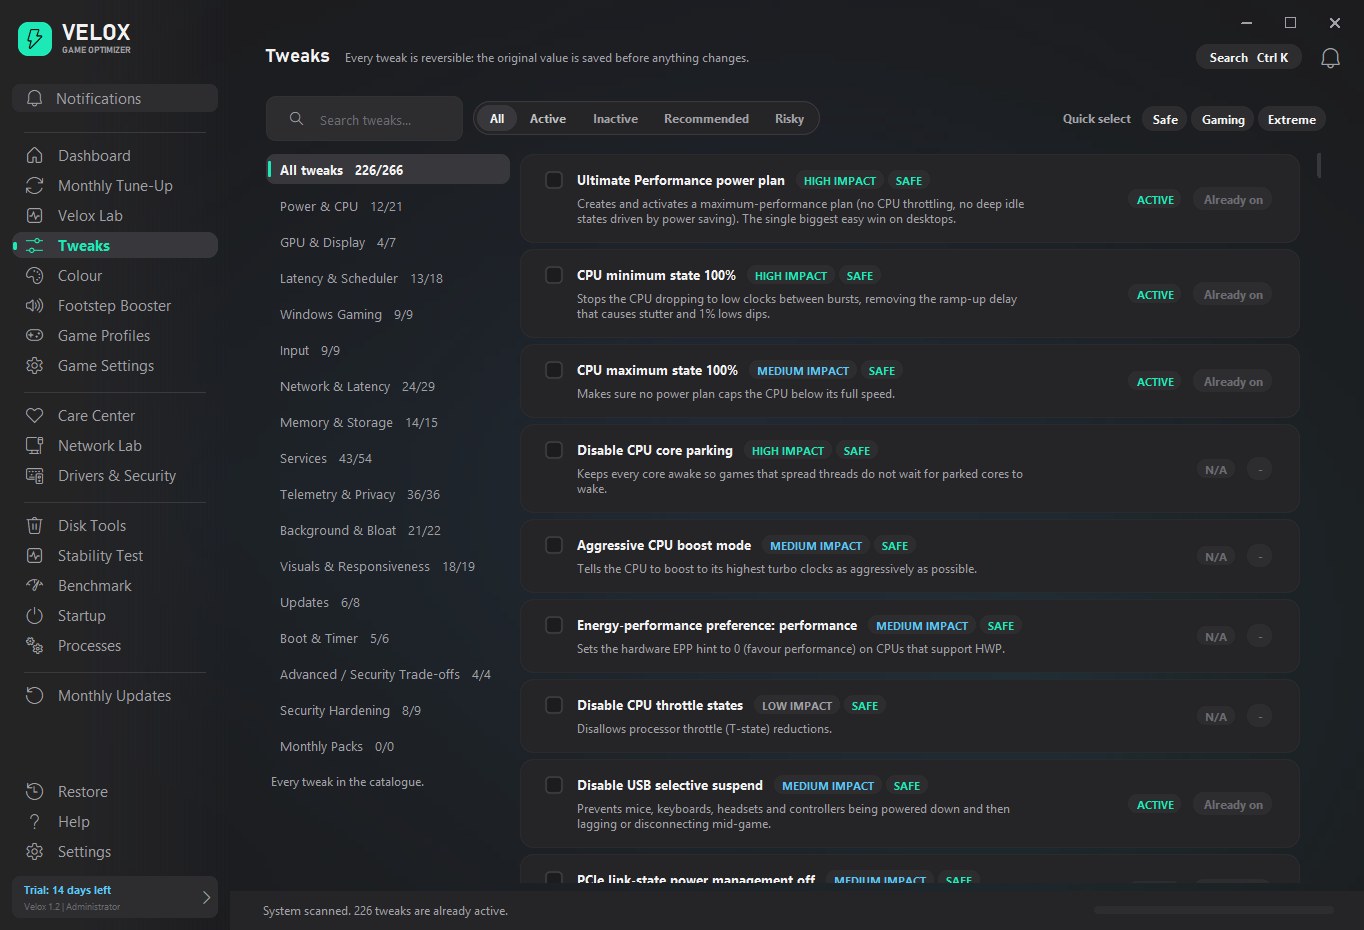The width and height of the screenshot is (1364, 930).
Task: Check the Disable USB selective suspend checkbox
Action: coord(554,785)
